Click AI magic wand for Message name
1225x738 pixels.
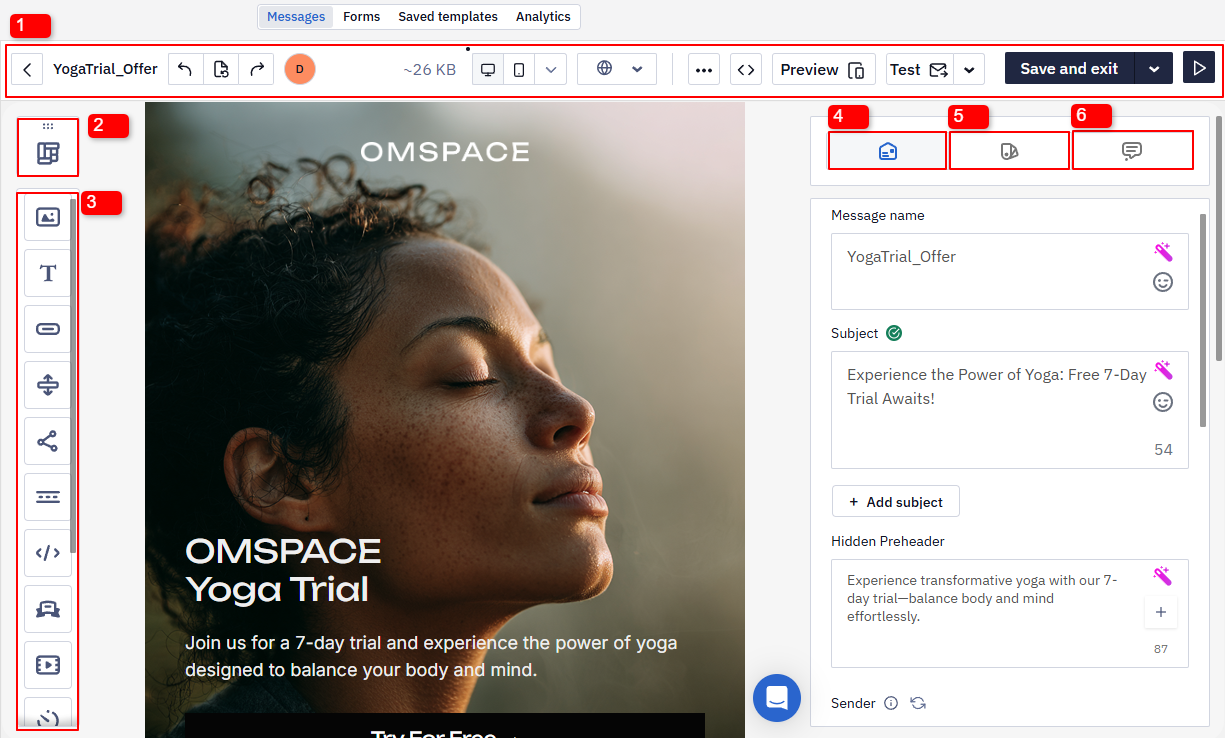(1162, 252)
